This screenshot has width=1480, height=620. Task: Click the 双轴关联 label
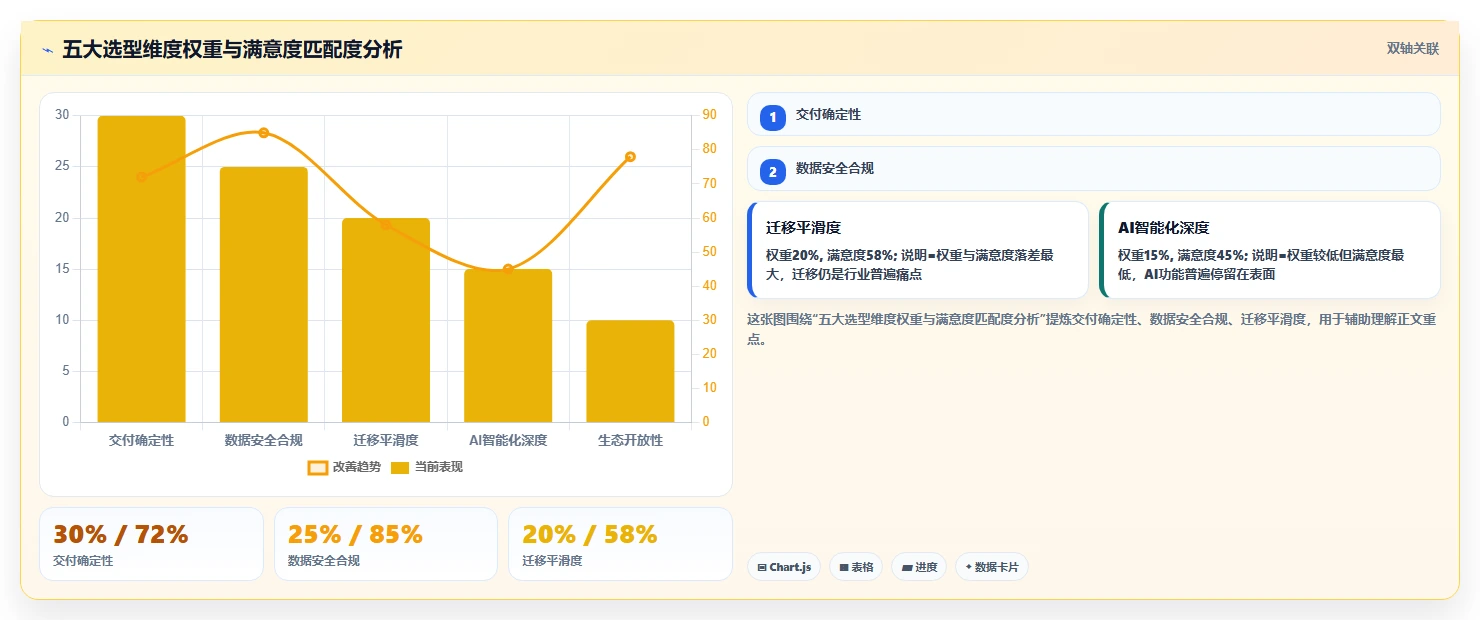coord(1412,49)
